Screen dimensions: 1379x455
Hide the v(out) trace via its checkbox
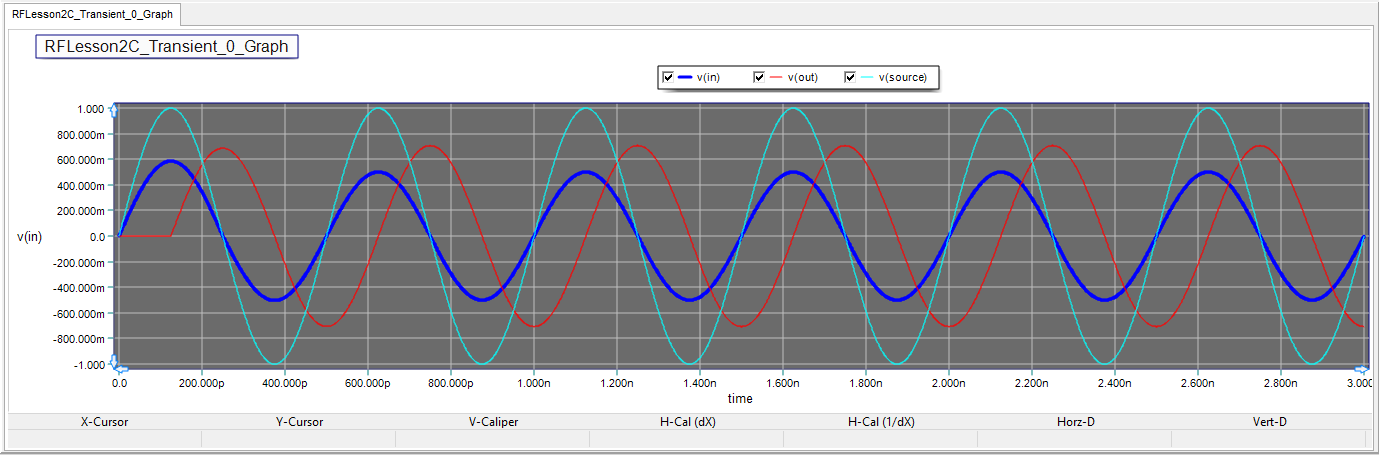(x=759, y=78)
